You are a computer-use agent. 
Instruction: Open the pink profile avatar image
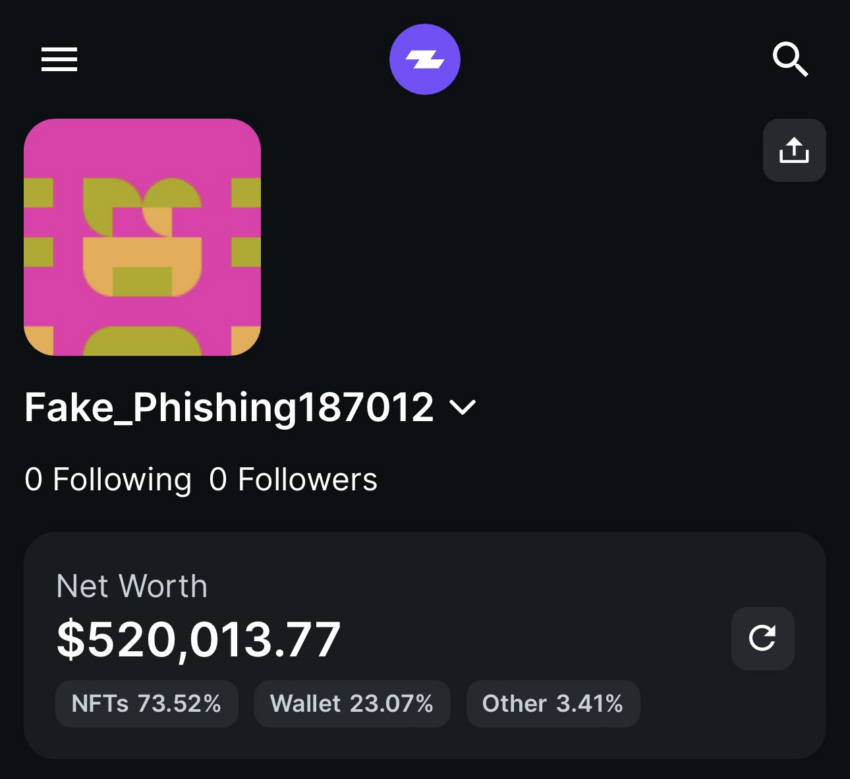point(142,237)
